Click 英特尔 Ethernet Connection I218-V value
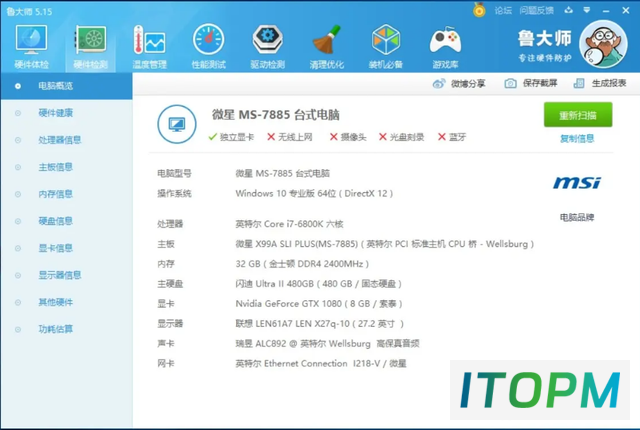The width and height of the screenshot is (640, 430). coord(321,364)
